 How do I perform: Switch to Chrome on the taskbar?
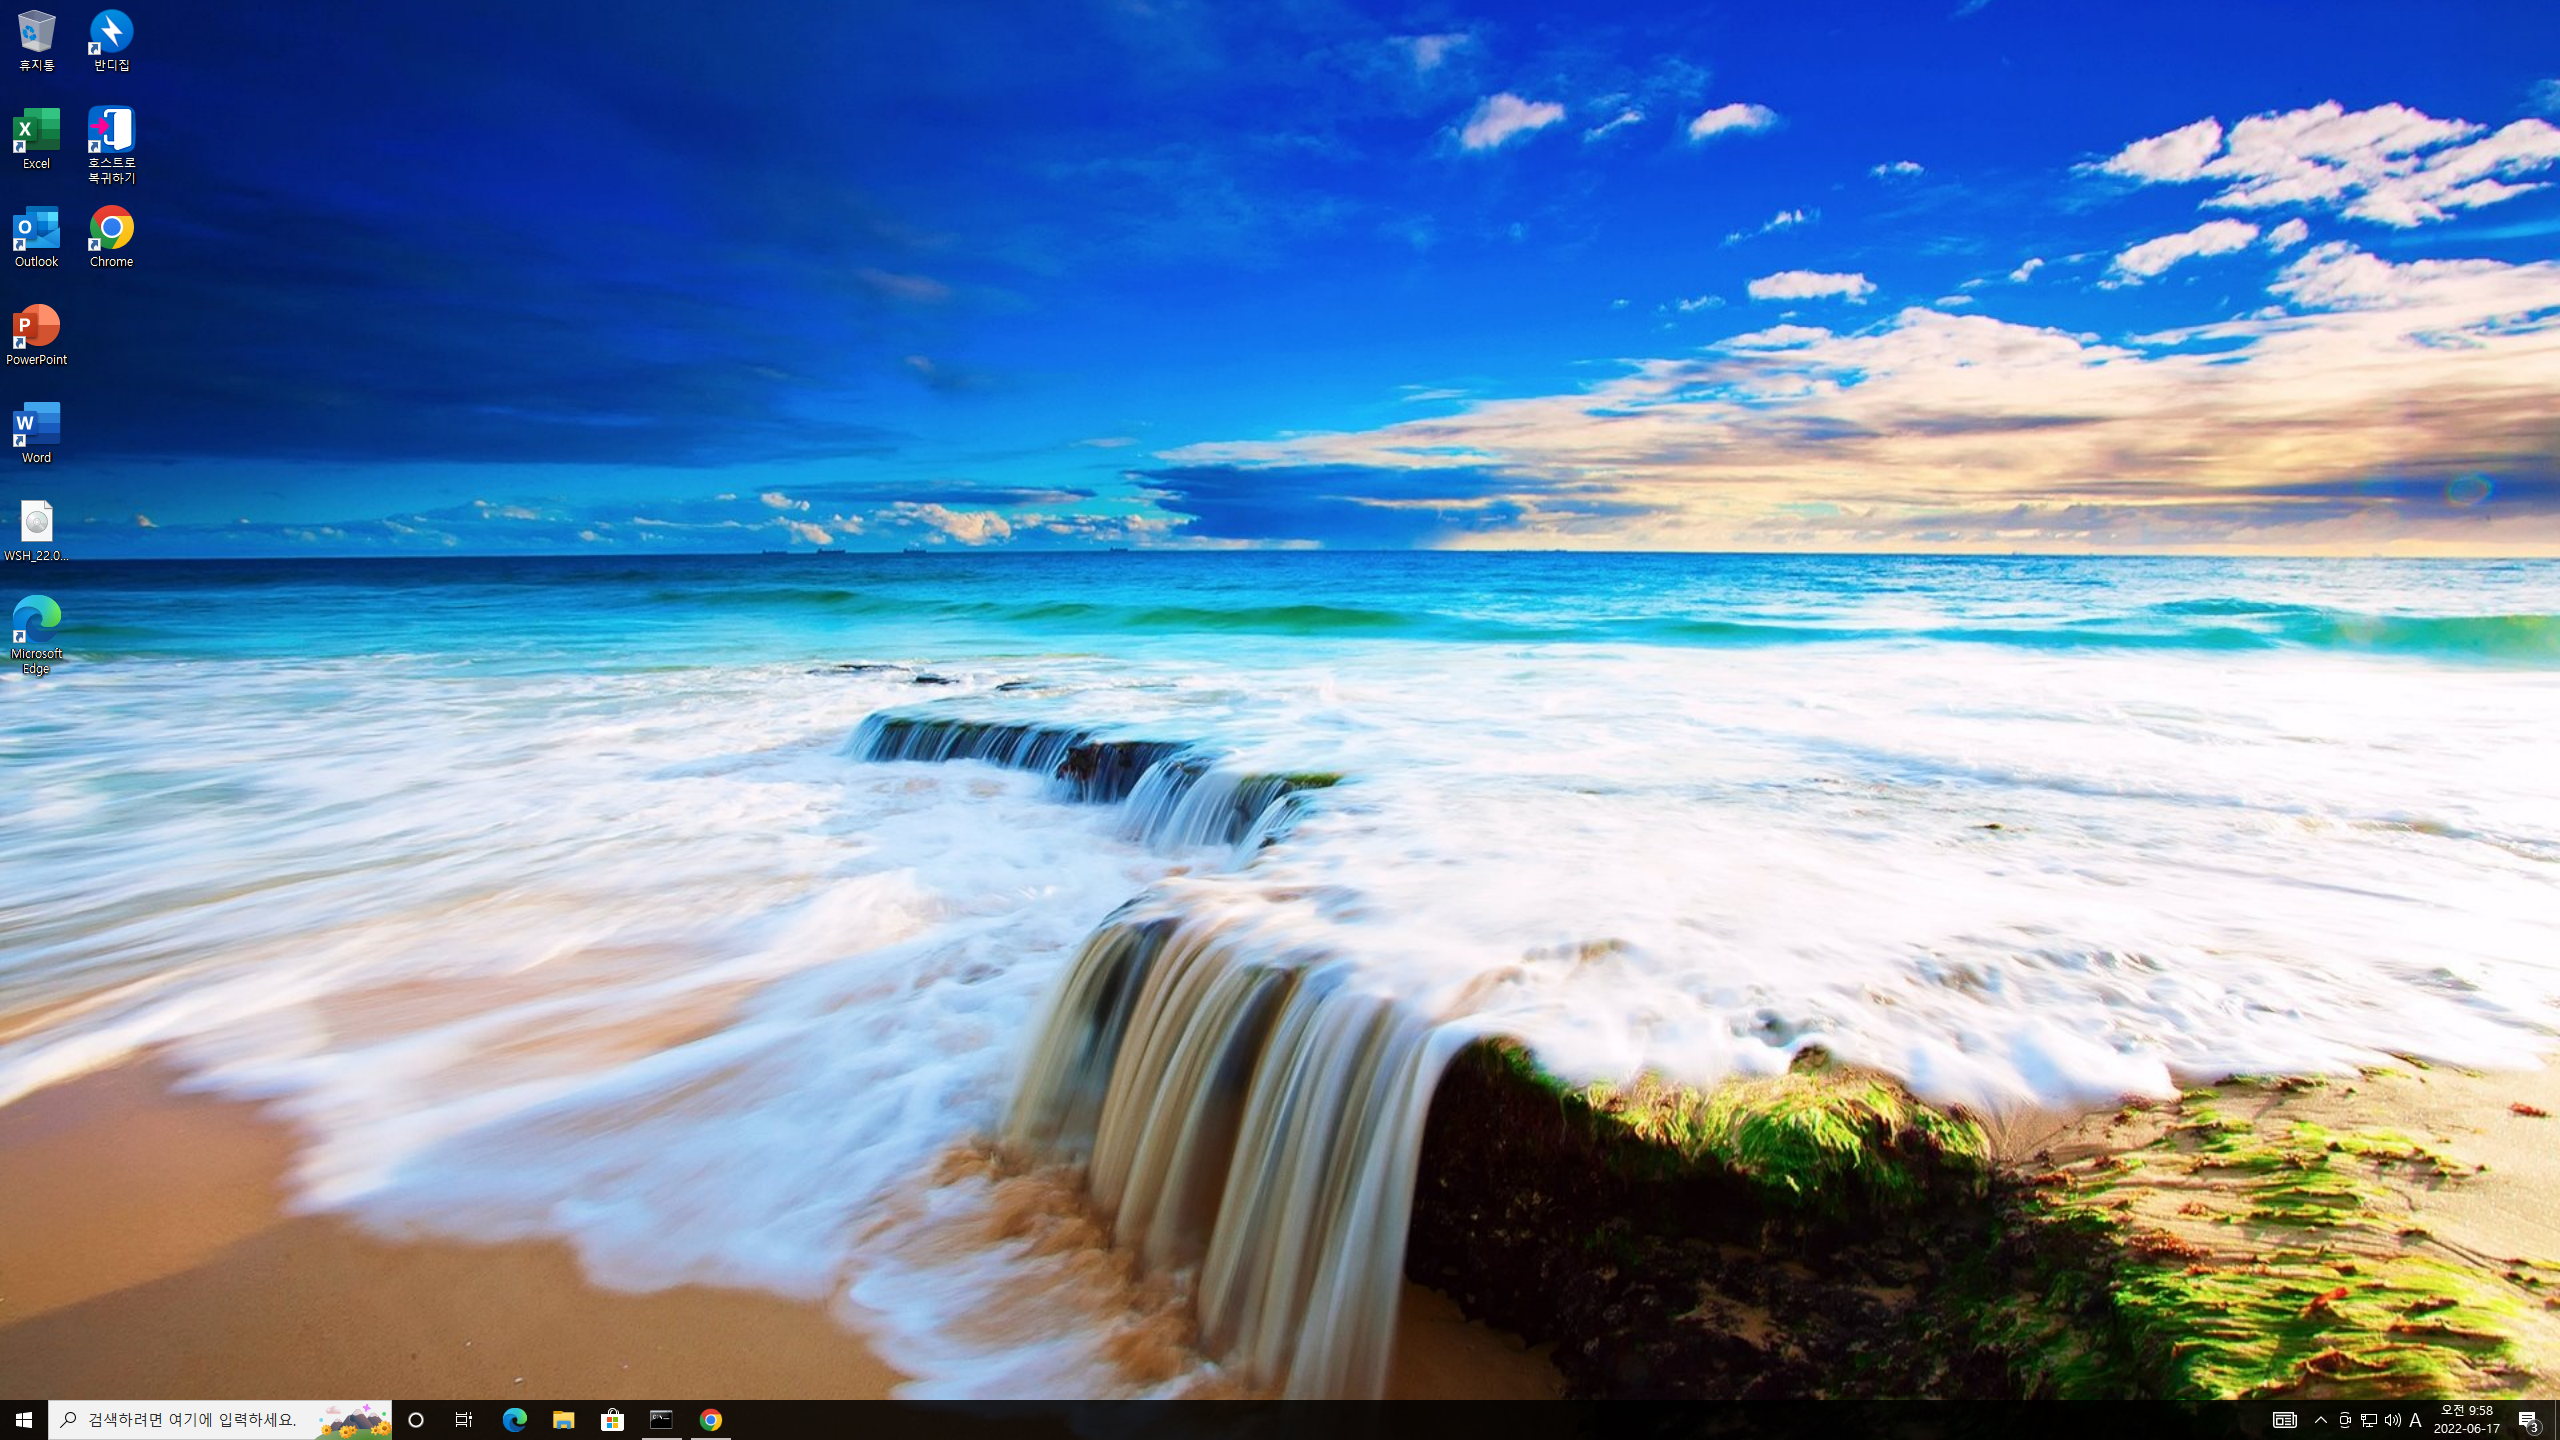coord(711,1420)
